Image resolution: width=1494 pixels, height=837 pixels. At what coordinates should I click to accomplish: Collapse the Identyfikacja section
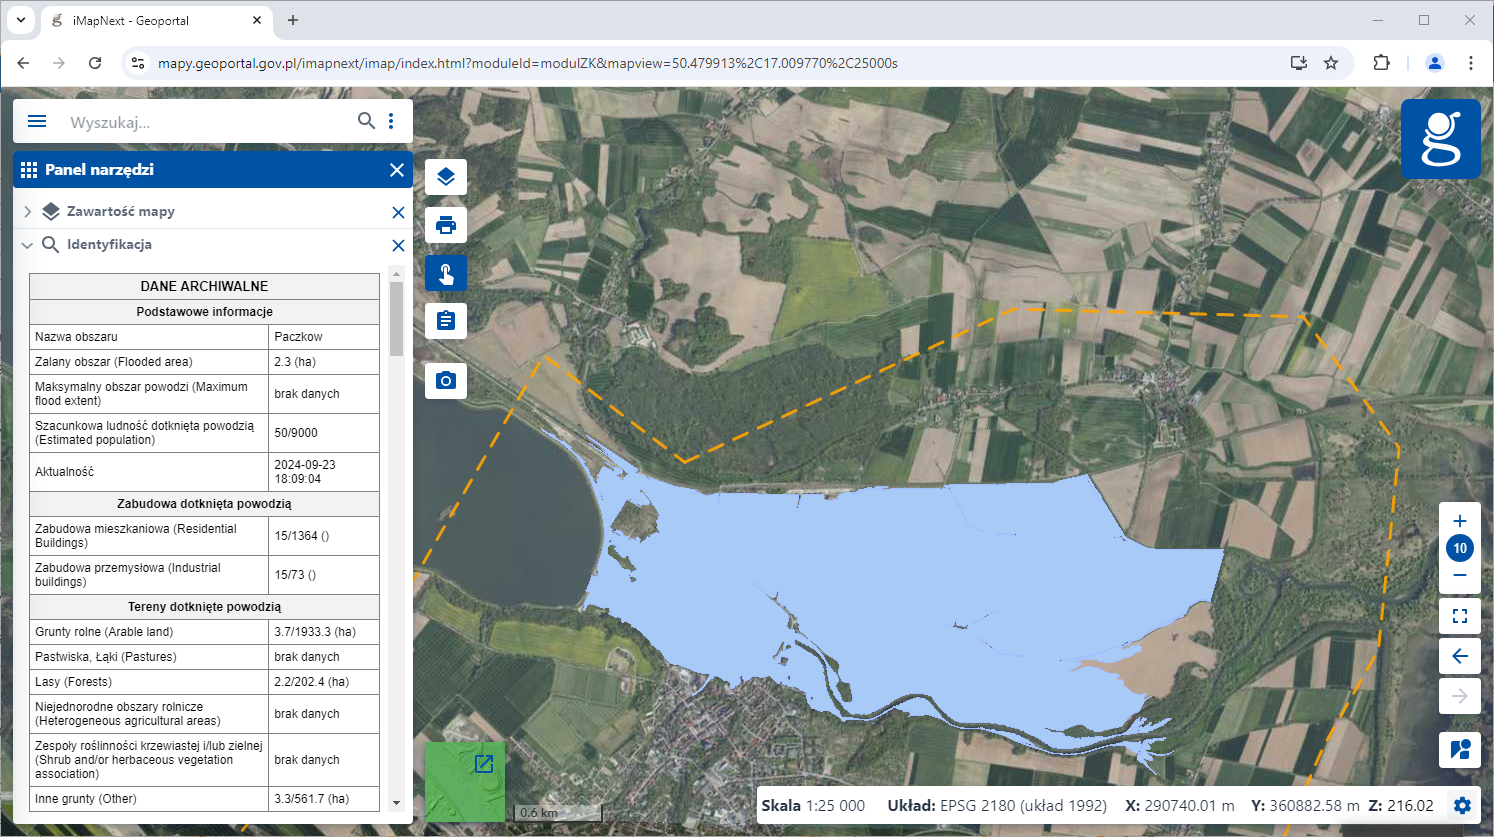28,245
